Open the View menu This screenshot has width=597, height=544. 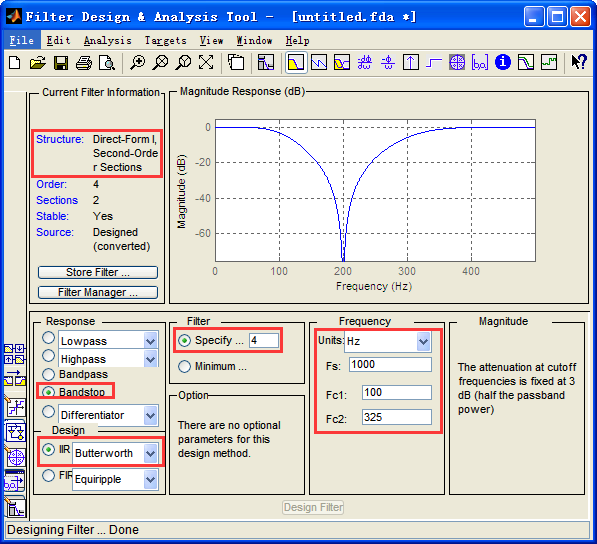click(211, 40)
